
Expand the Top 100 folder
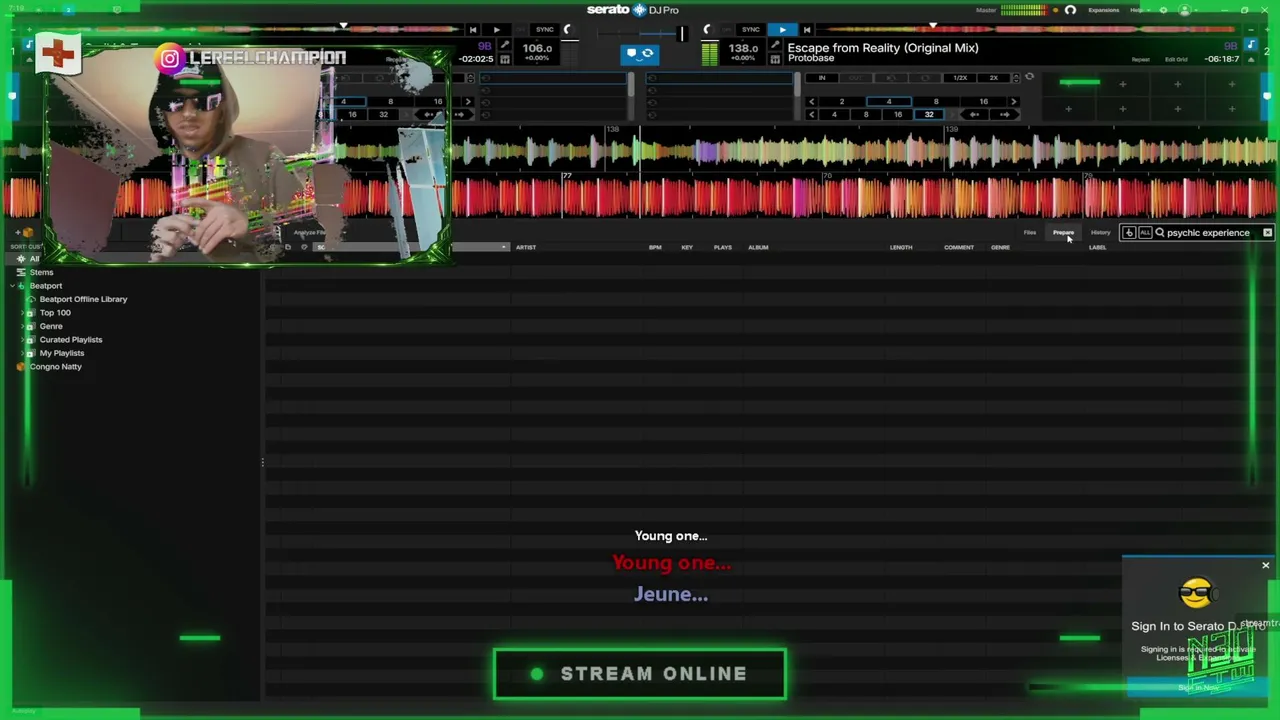[x=22, y=313]
